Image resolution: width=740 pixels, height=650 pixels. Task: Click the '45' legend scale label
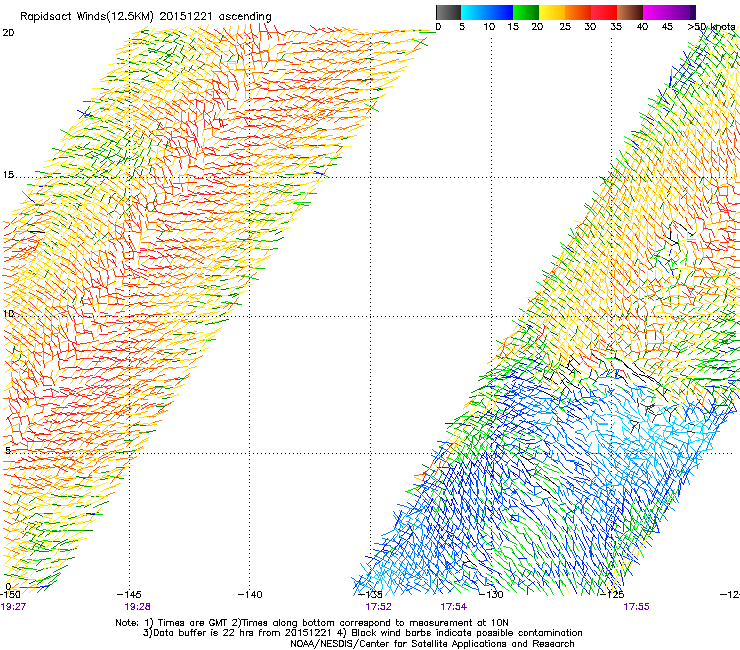[x=667, y=27]
